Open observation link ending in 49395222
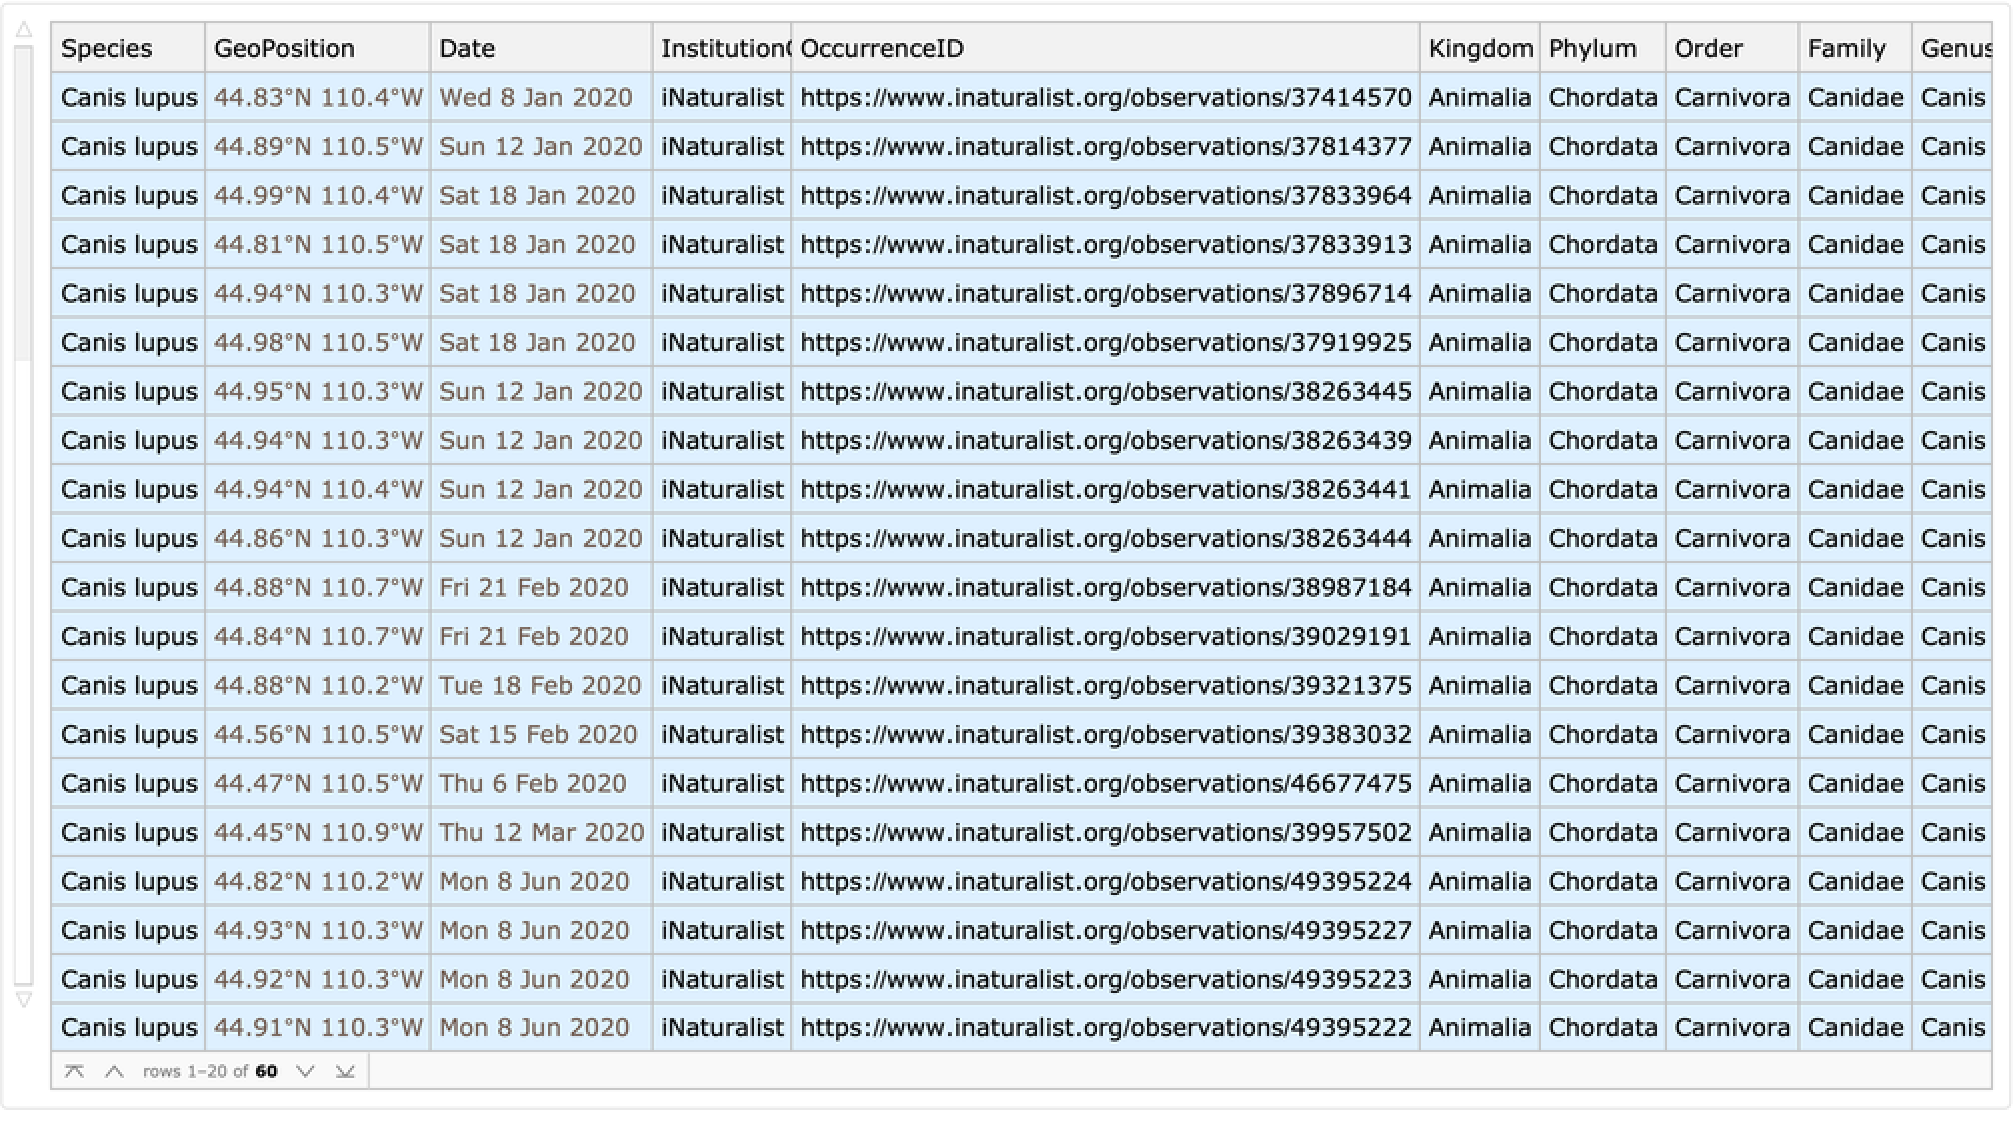The width and height of the screenshot is (2014, 1140). click(1105, 1028)
